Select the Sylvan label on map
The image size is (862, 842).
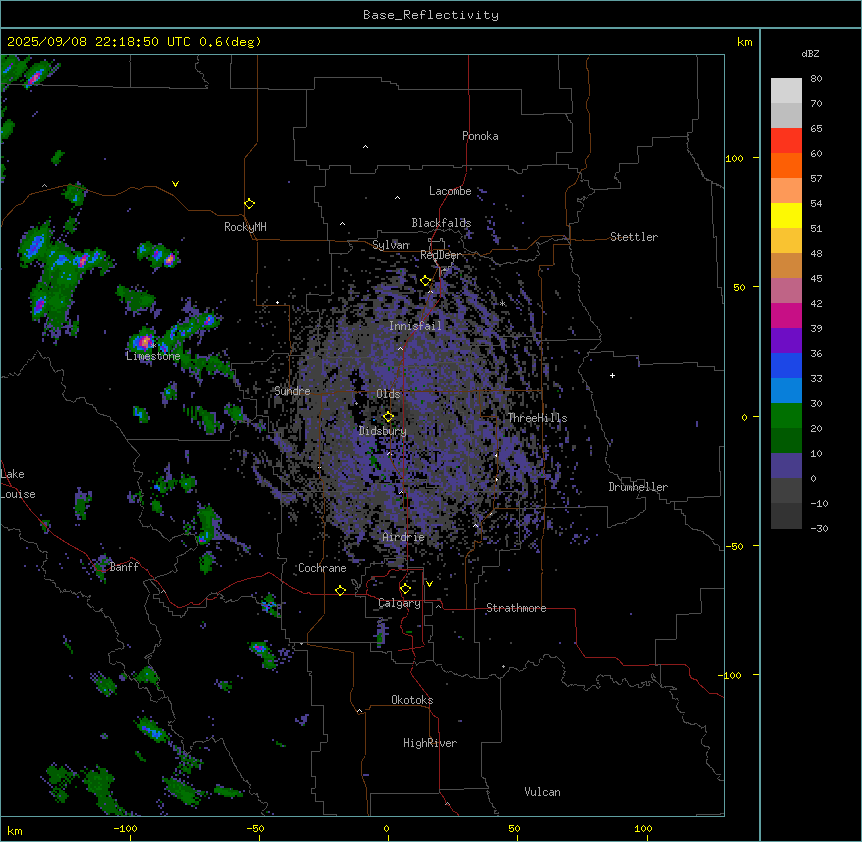click(x=391, y=245)
